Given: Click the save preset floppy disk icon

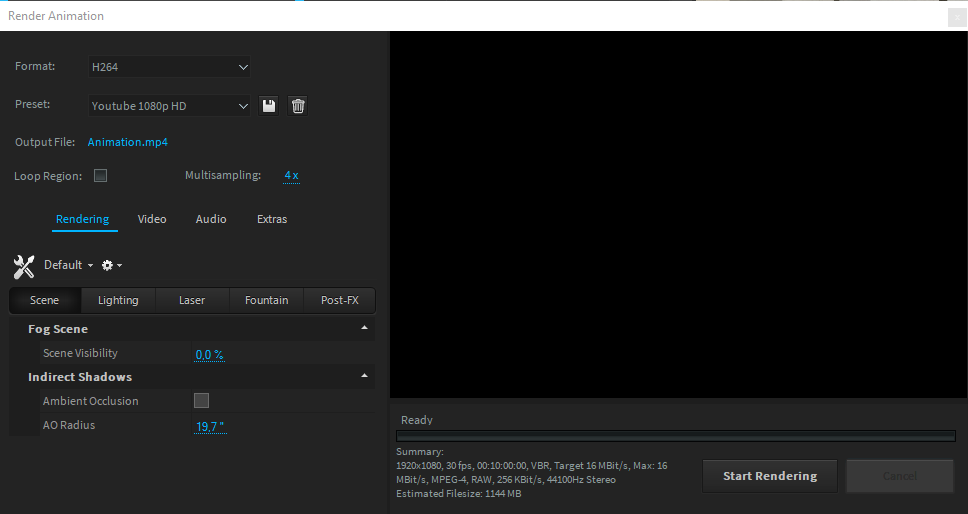Looking at the screenshot, I should [268, 106].
